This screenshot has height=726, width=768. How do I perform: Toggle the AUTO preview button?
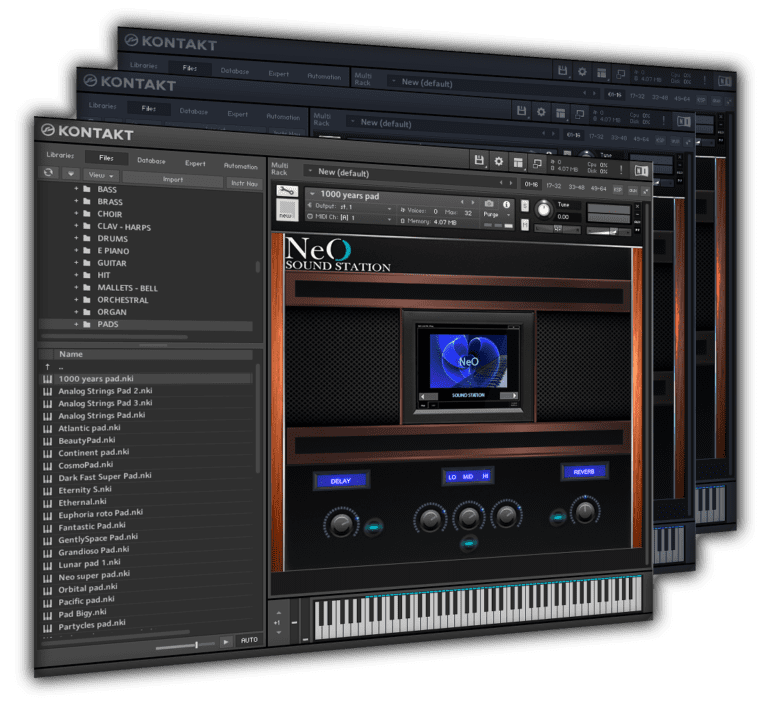point(249,640)
